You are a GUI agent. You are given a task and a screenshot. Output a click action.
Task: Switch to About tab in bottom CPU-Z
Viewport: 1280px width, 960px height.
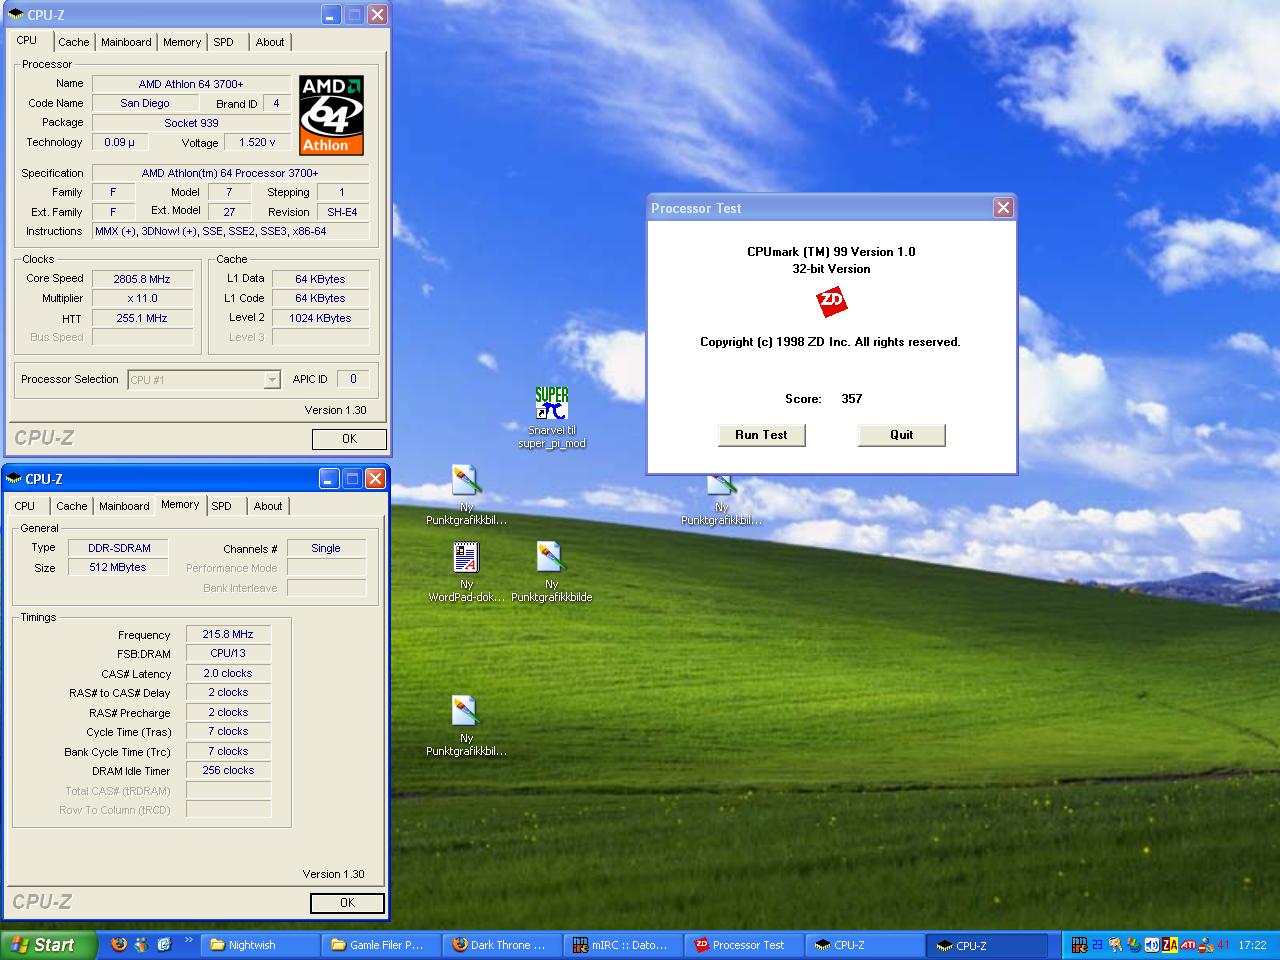[267, 506]
